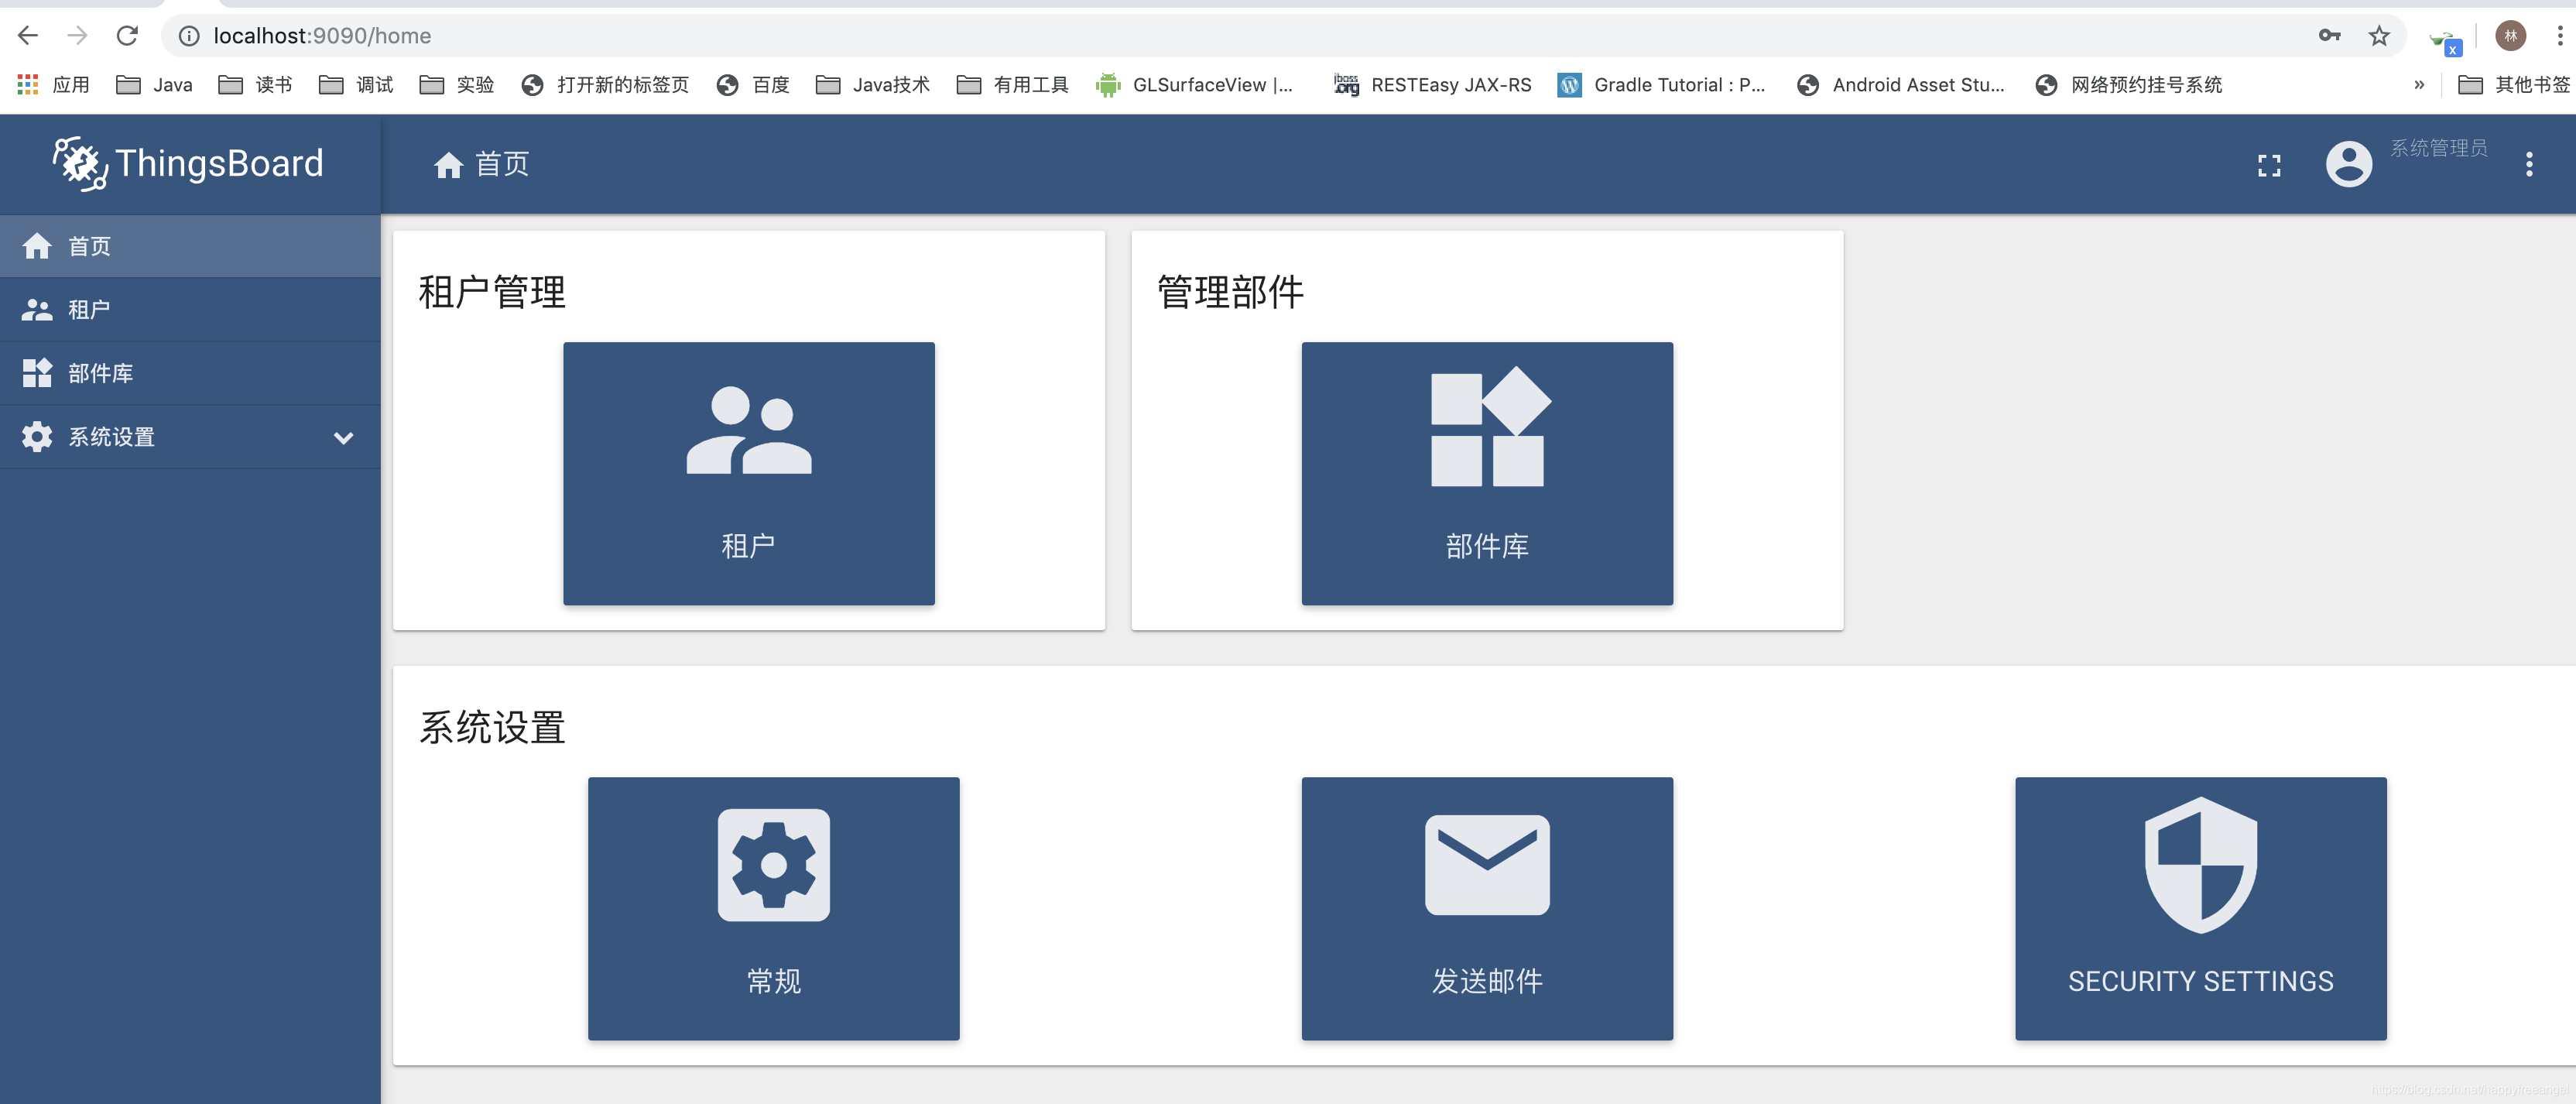Open the Java技术 bookmarks folder

click(873, 85)
